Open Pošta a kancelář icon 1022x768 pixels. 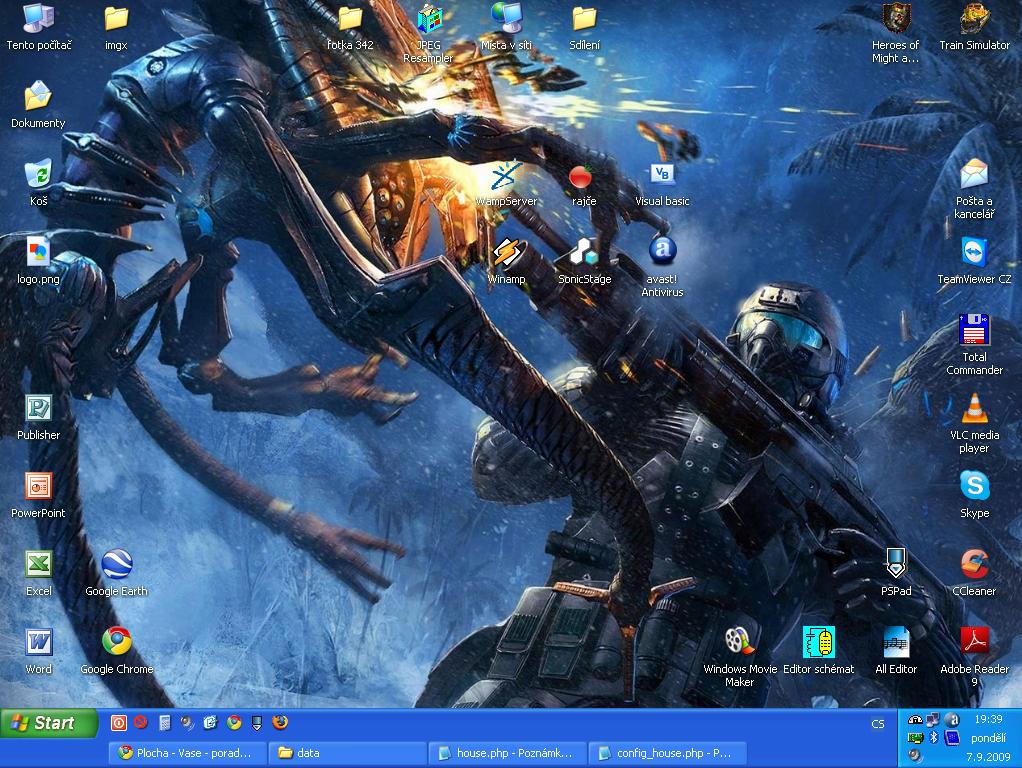pyautogui.click(x=974, y=189)
